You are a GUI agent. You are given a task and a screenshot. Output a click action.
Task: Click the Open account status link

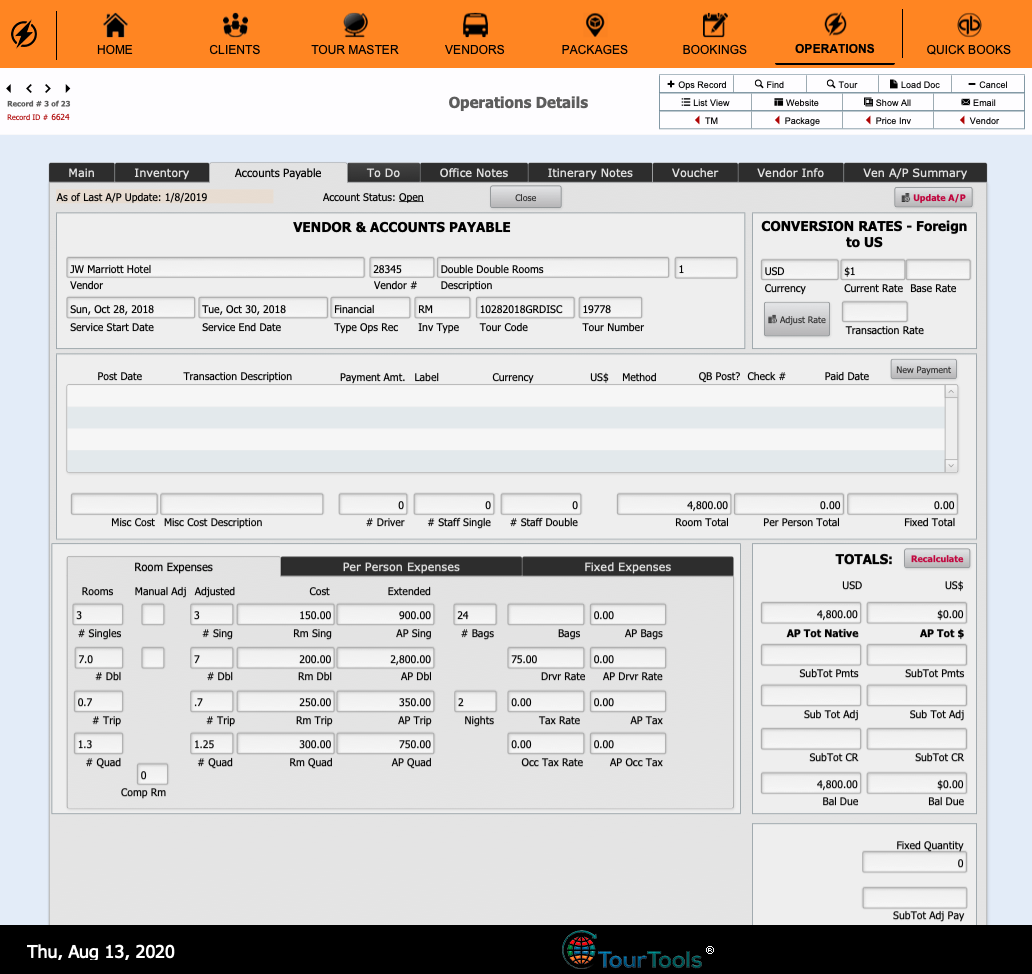[411, 197]
